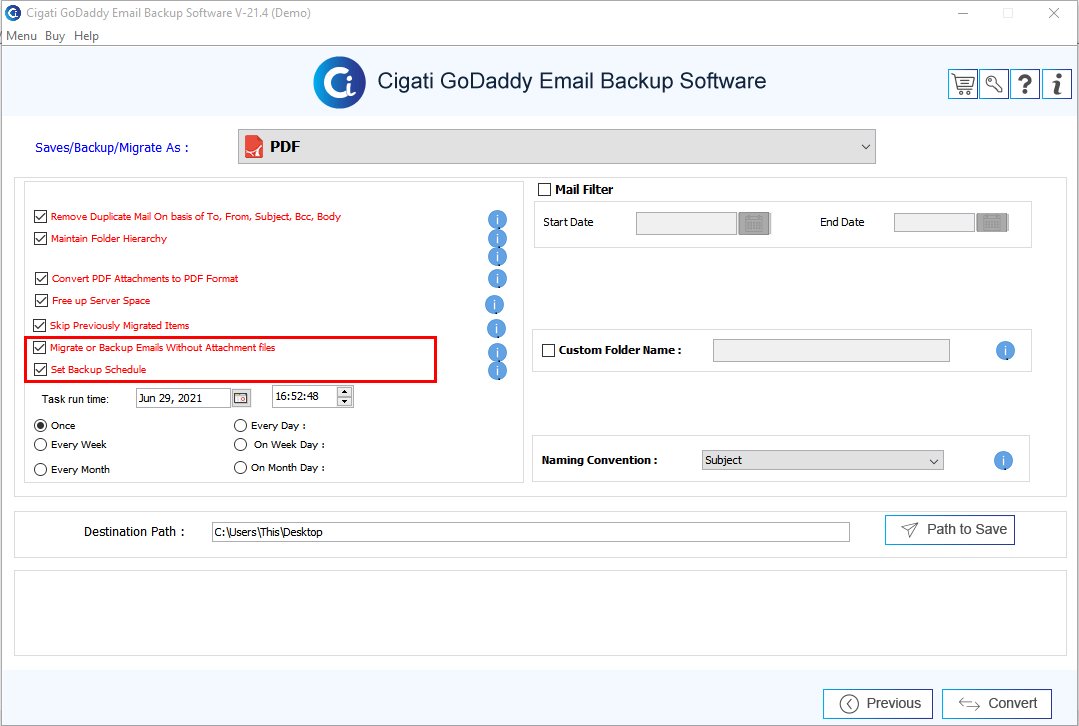Choose the Every Month schedule
The width and height of the screenshot is (1079, 726).
[x=41, y=469]
